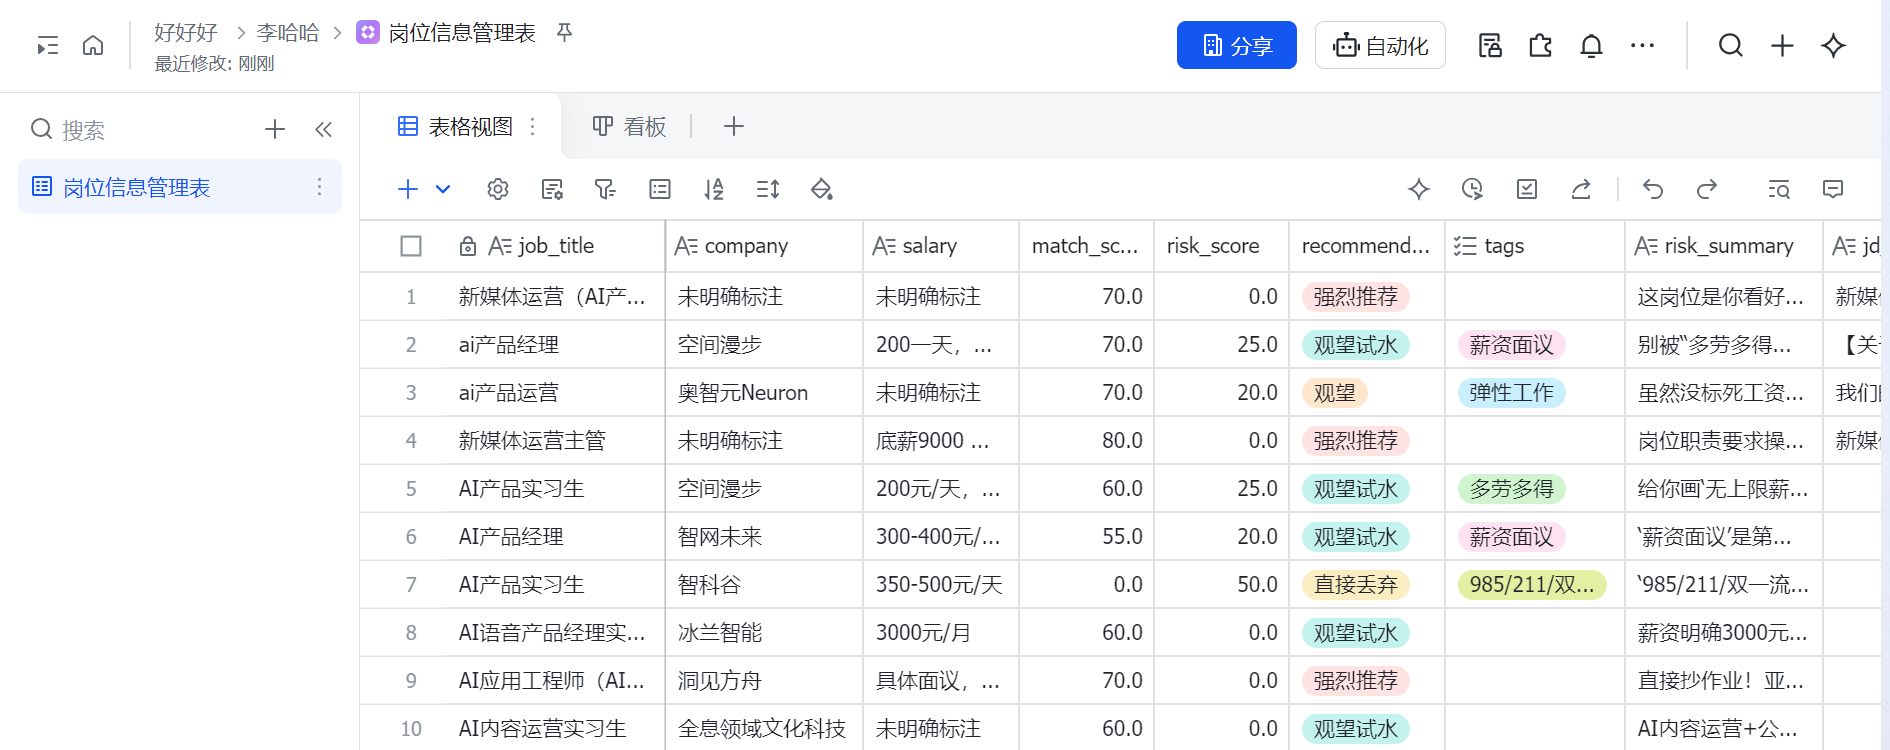
Task: Select match score 80.0 cell
Action: click(1087, 441)
